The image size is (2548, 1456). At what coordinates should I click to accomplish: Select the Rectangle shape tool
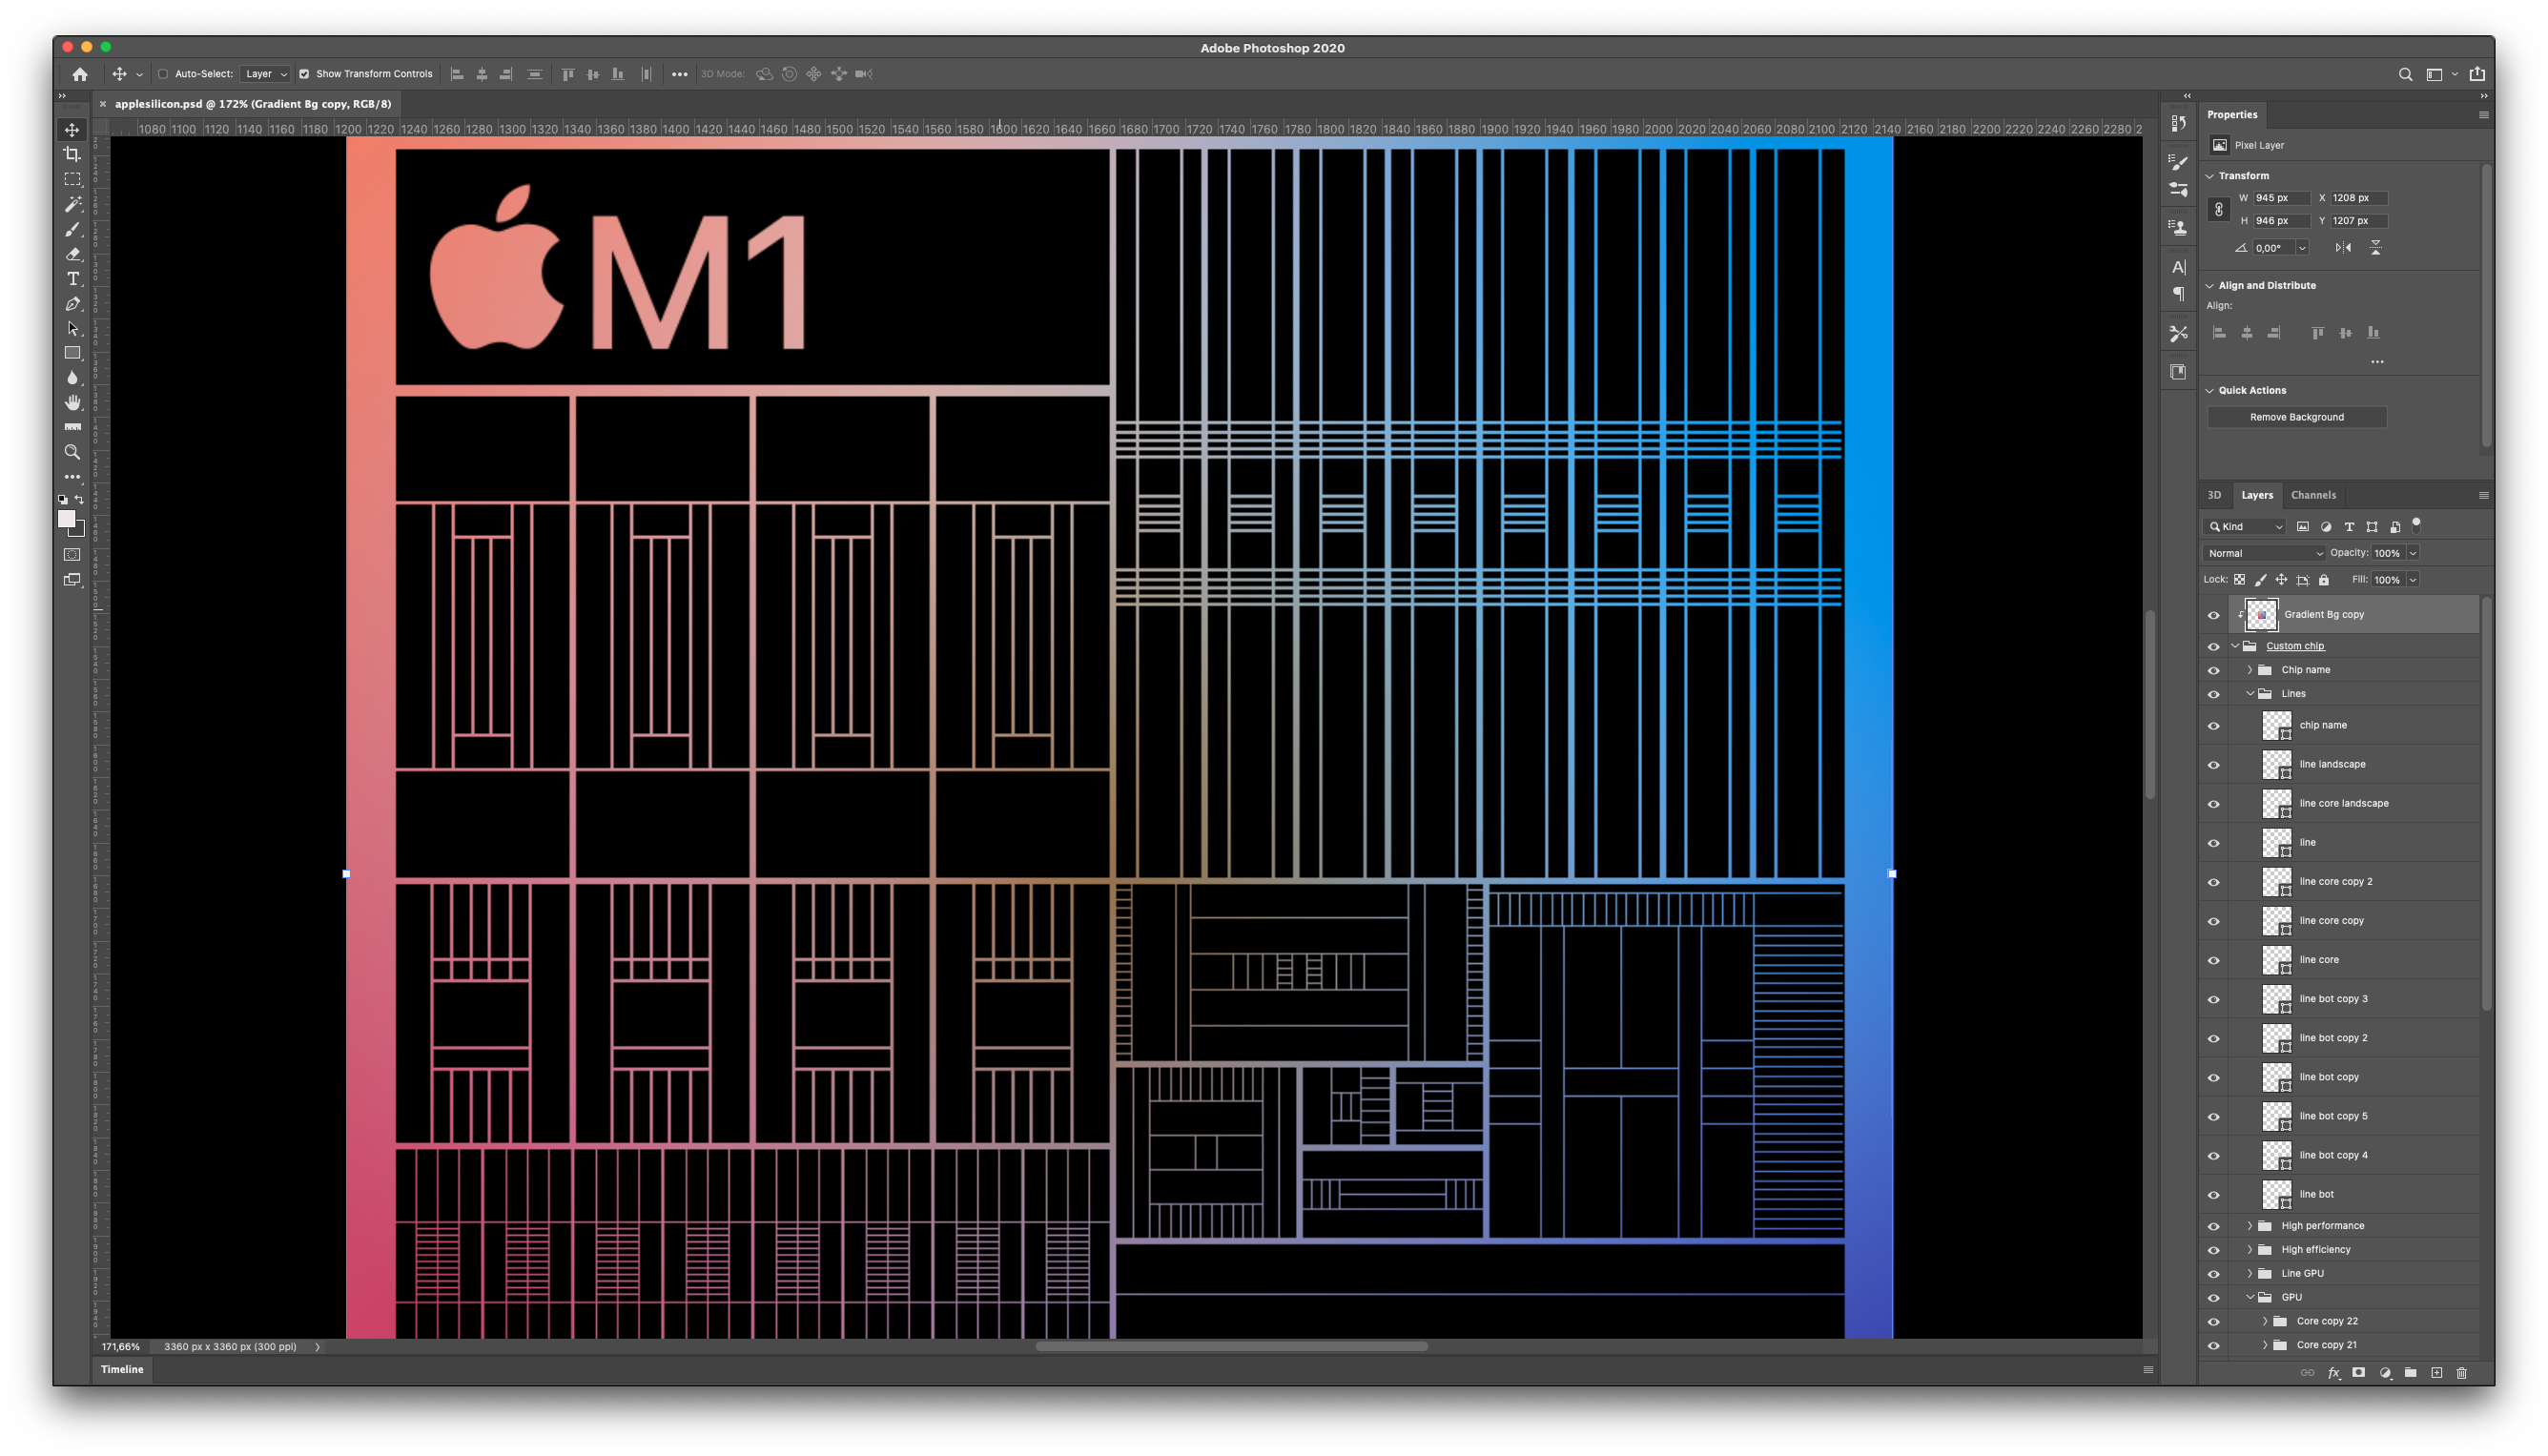(73, 353)
